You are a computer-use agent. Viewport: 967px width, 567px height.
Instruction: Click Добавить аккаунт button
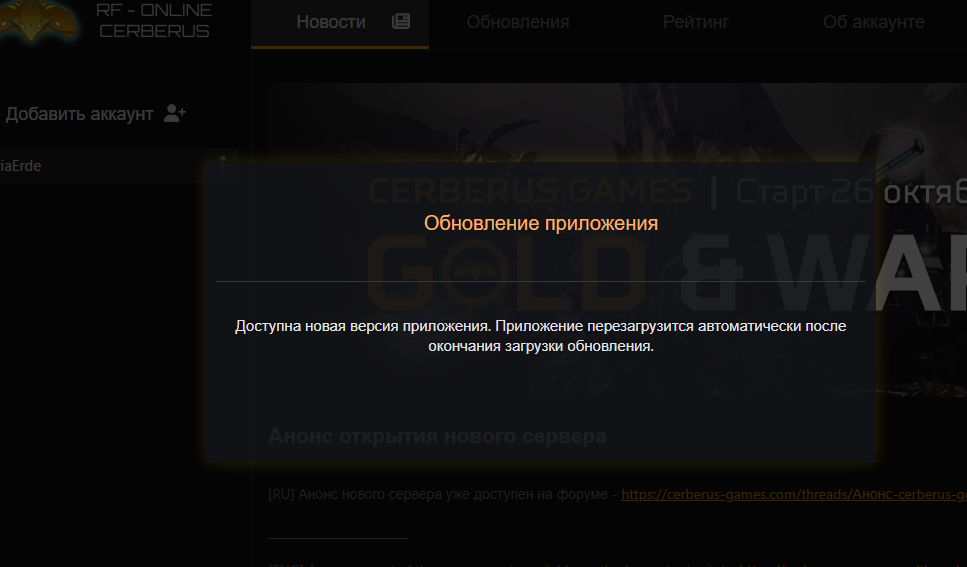96,114
